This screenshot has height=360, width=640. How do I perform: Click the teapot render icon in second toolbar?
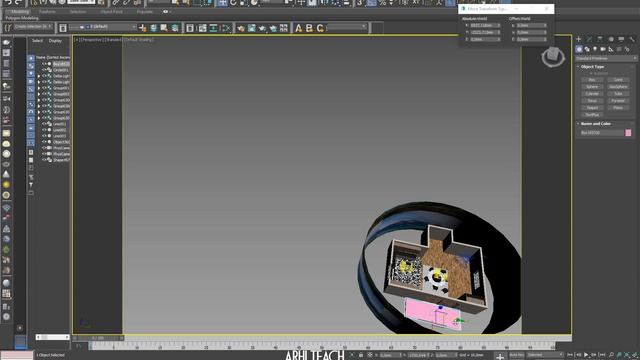point(241,28)
